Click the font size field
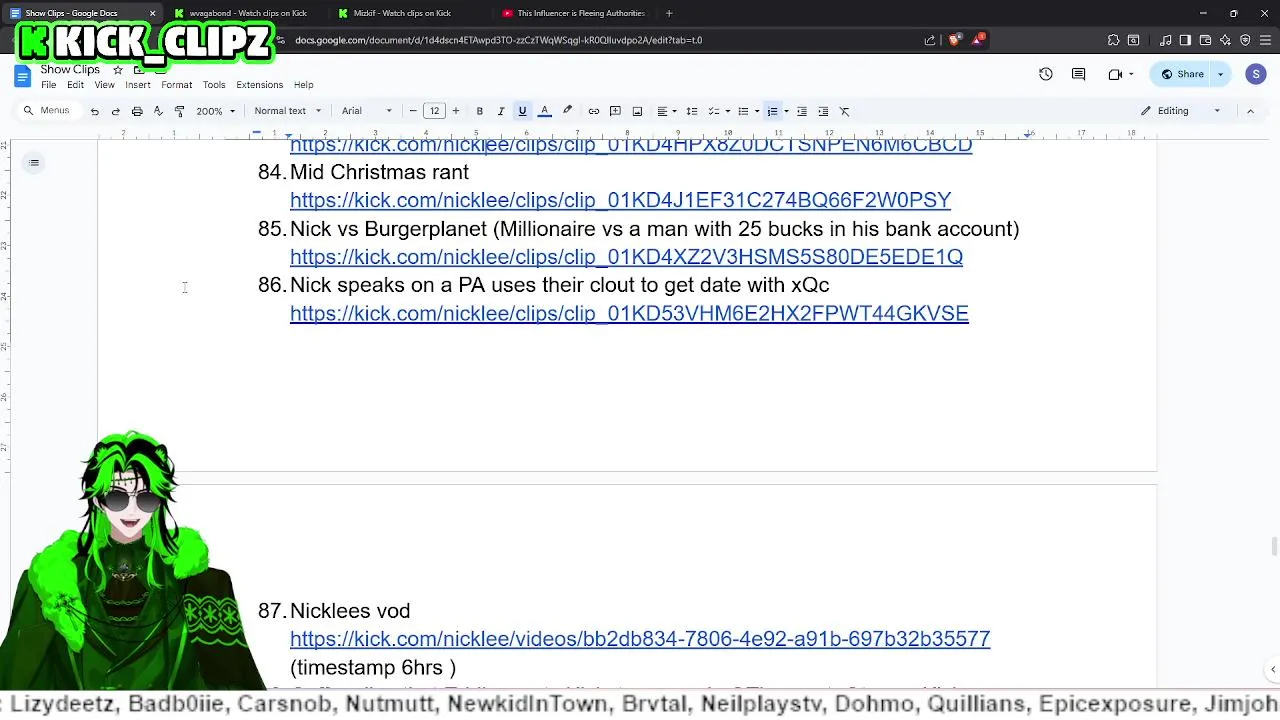The width and height of the screenshot is (1280, 720). point(434,111)
